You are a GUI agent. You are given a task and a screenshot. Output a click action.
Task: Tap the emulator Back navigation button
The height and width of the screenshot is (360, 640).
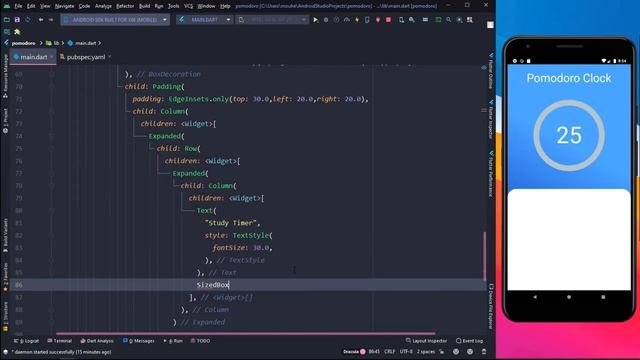point(535,297)
